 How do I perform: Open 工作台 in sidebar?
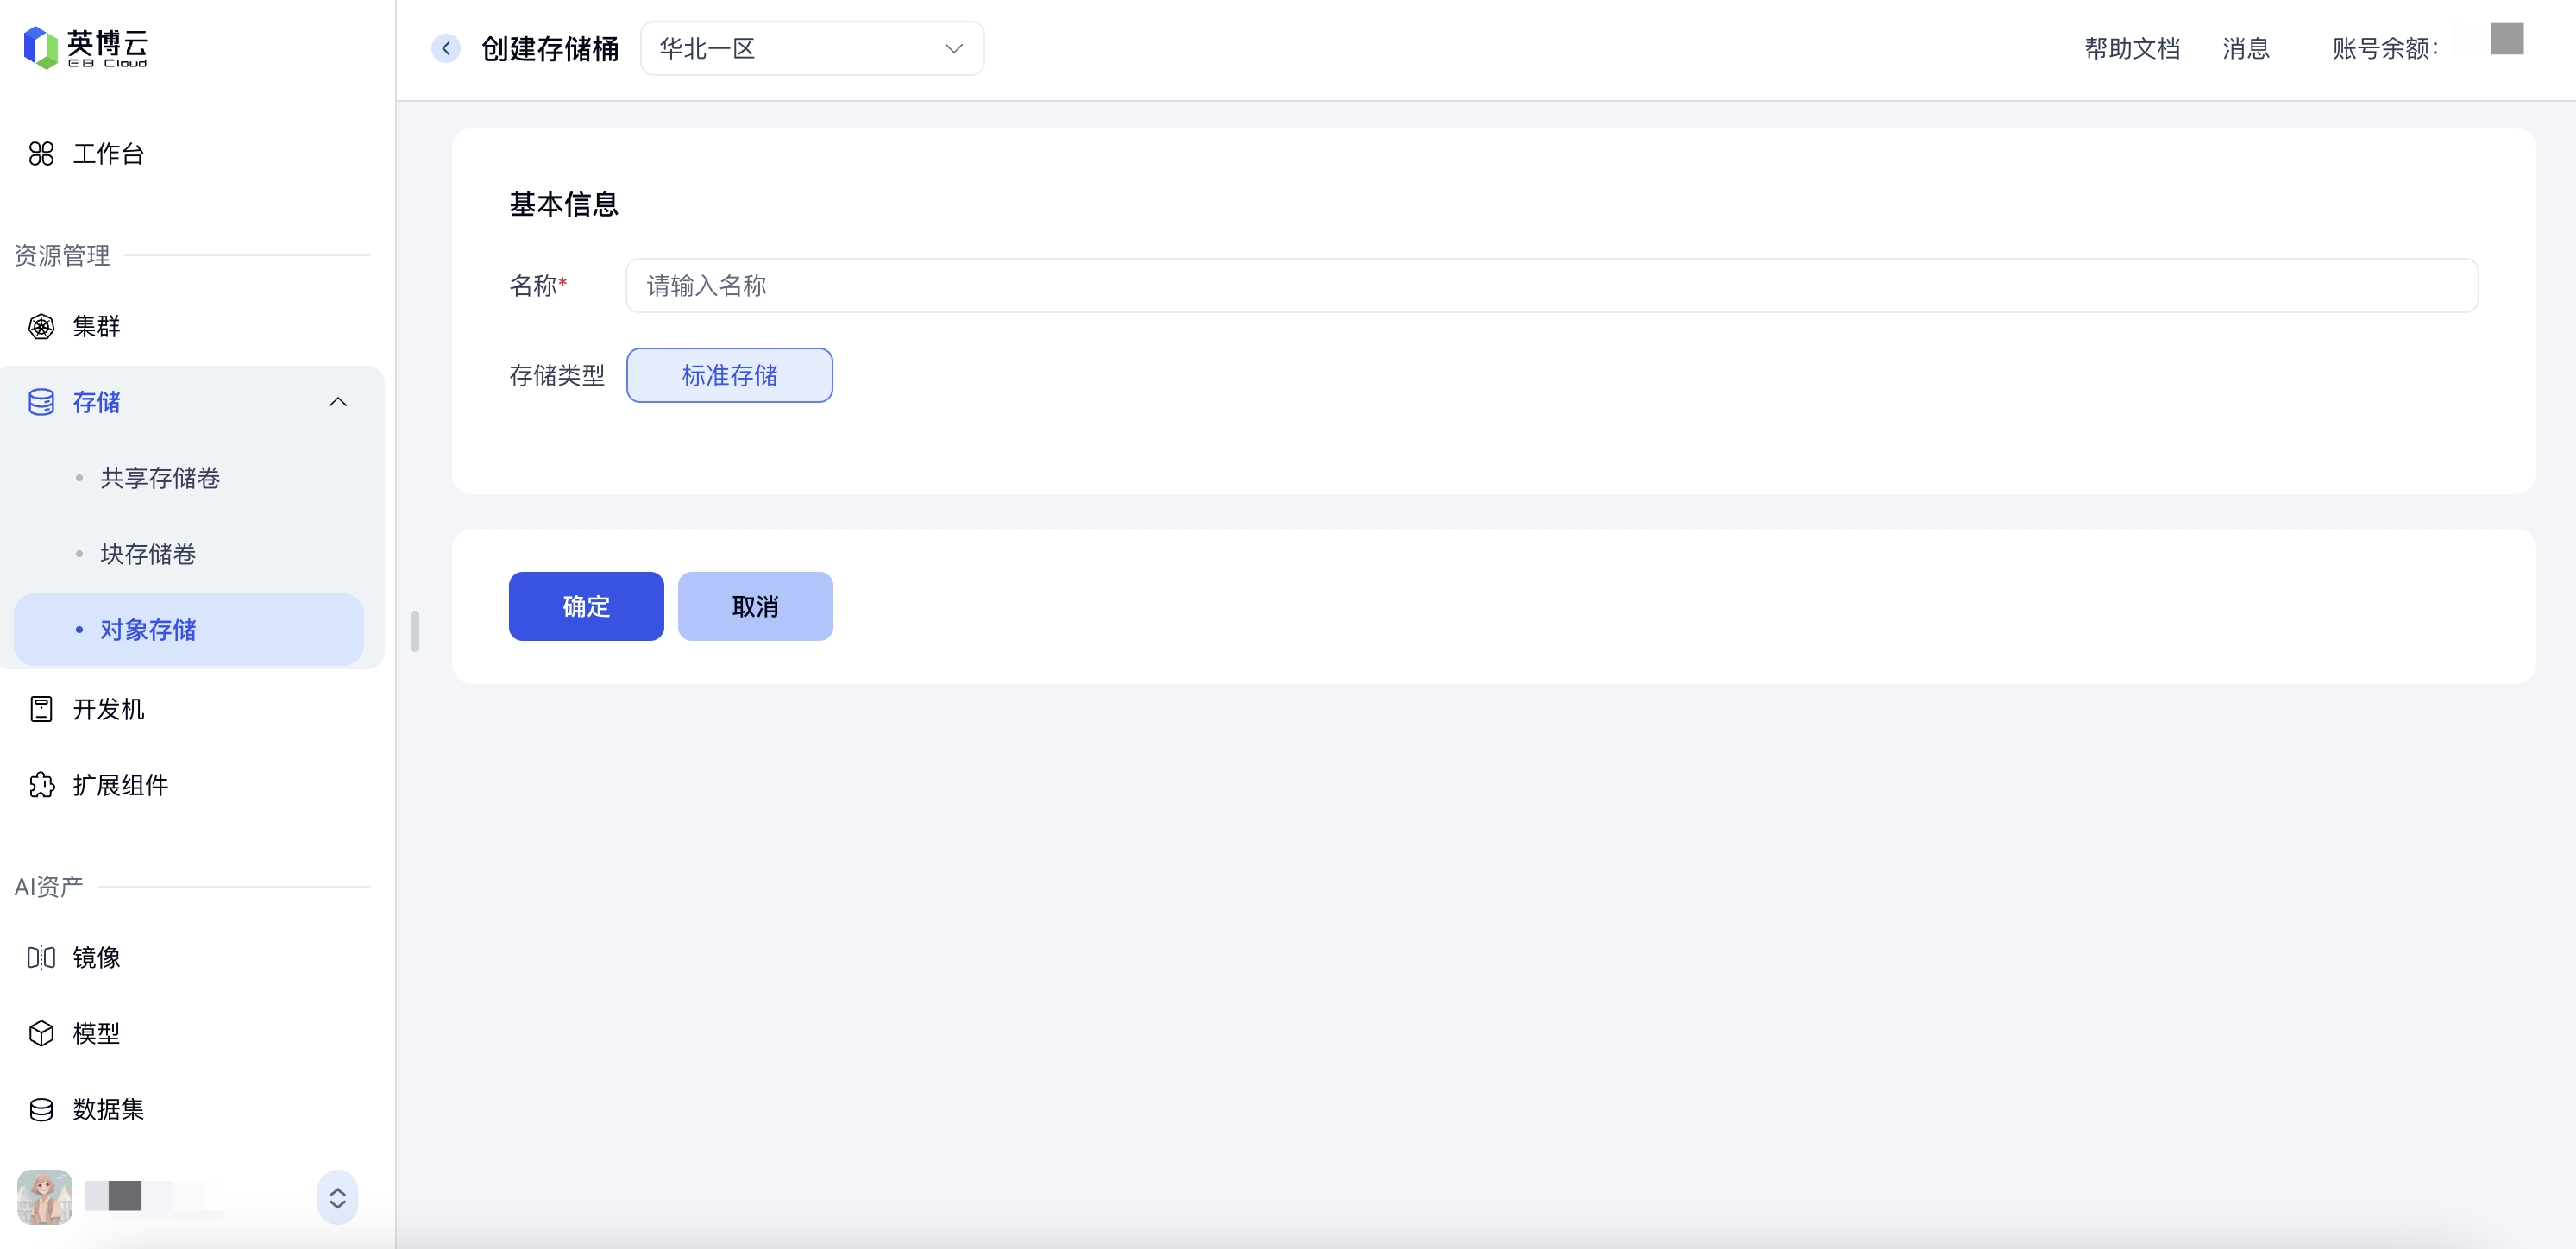point(108,154)
